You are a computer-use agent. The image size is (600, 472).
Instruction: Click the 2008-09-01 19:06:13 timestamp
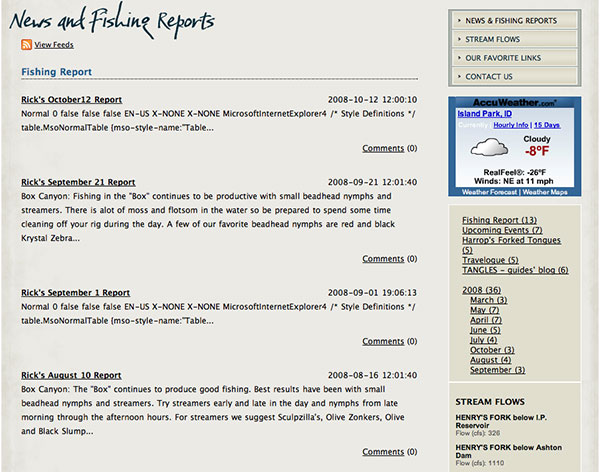click(372, 293)
